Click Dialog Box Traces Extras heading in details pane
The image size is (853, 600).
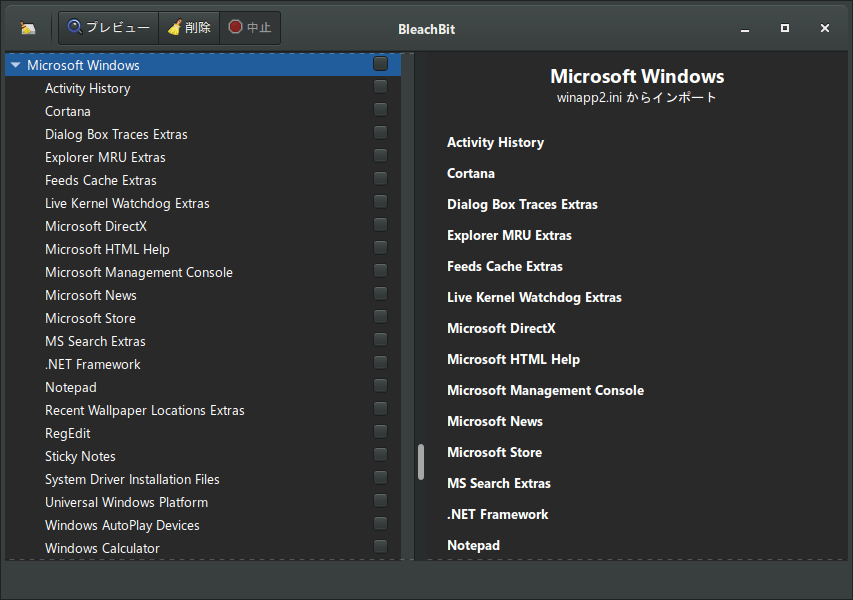(522, 205)
